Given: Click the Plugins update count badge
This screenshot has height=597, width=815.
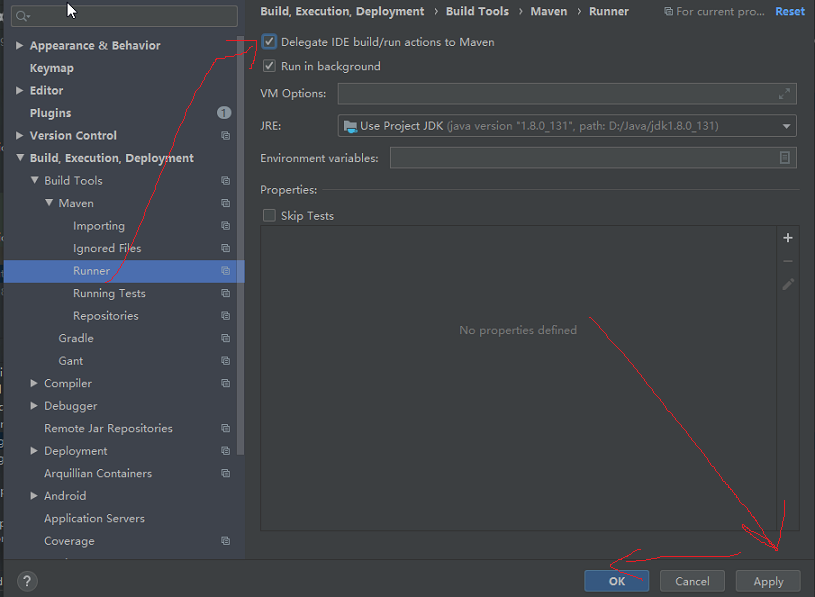Looking at the screenshot, I should [224, 113].
